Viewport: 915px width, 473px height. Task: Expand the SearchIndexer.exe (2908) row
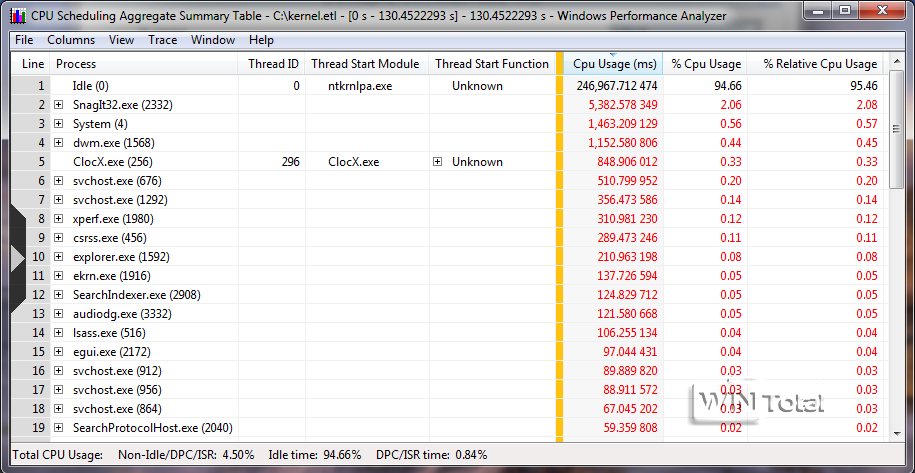point(58,295)
